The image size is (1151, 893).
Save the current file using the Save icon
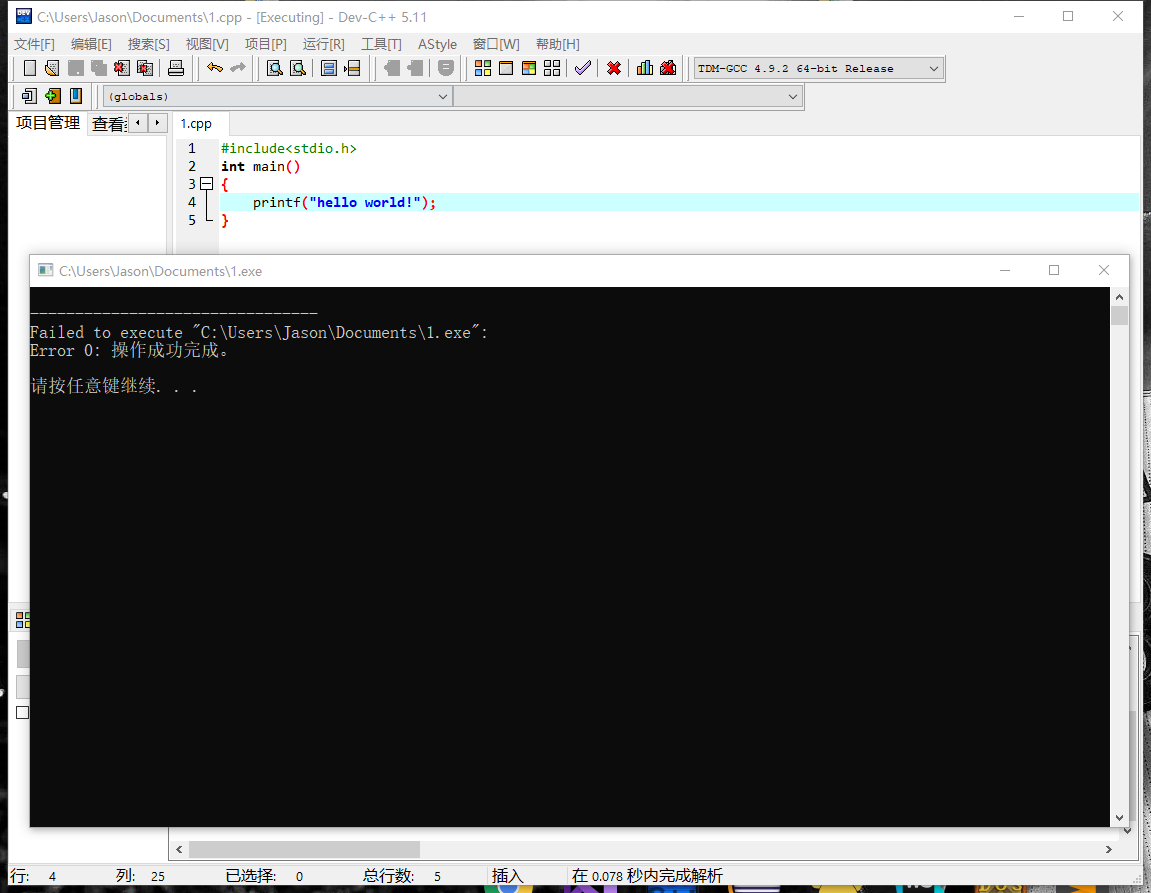[x=75, y=67]
